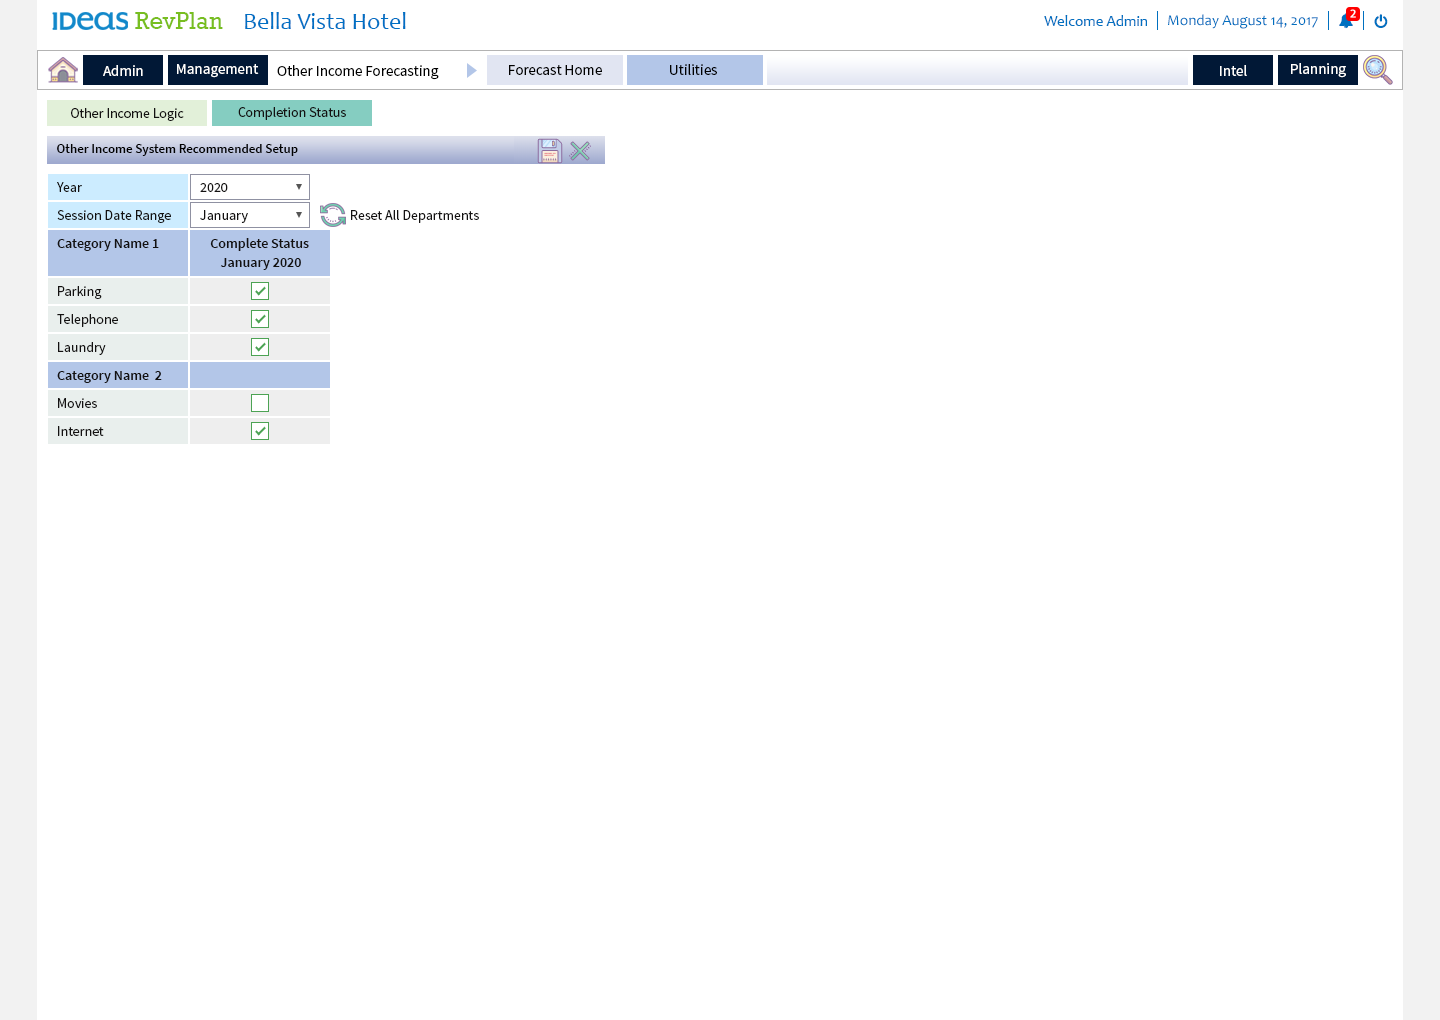Open the notifications bell icon
1440x1020 pixels.
click(x=1346, y=21)
